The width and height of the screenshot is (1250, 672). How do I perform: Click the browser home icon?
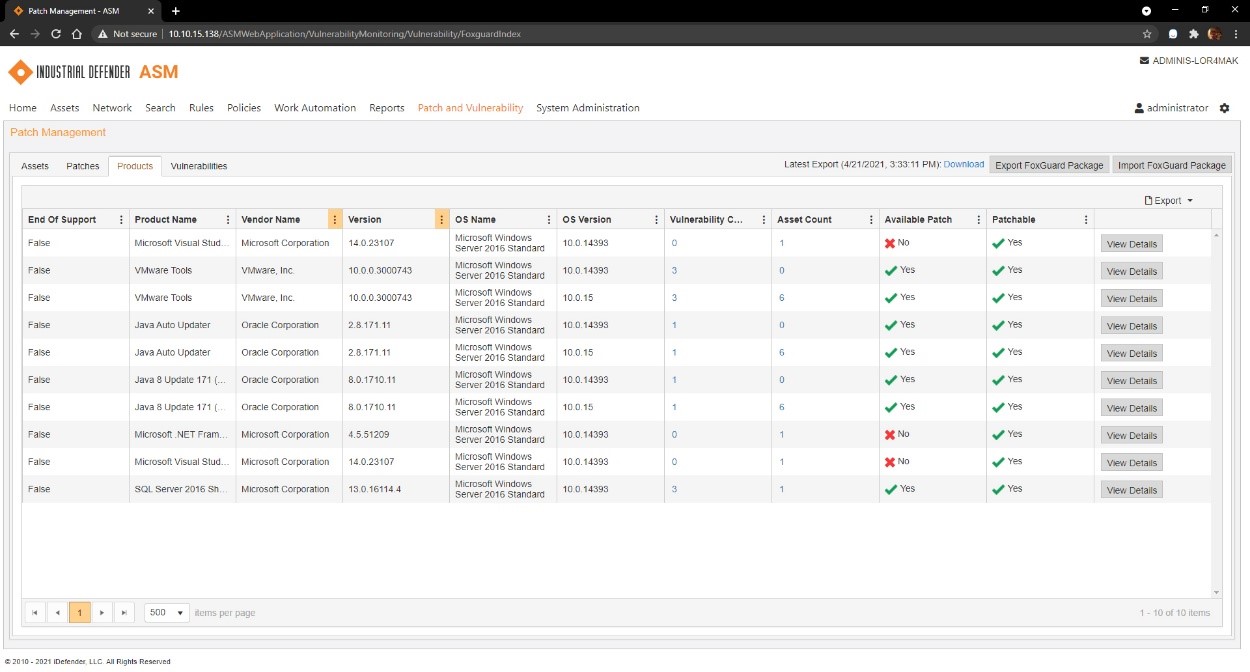click(x=77, y=34)
